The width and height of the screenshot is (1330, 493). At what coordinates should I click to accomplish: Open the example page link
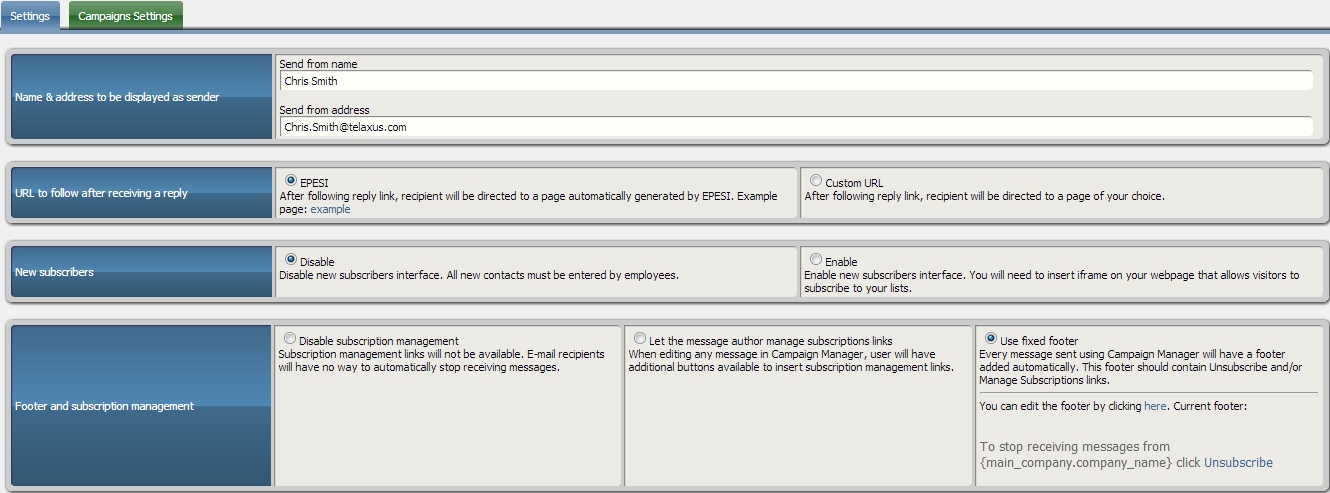[330, 209]
